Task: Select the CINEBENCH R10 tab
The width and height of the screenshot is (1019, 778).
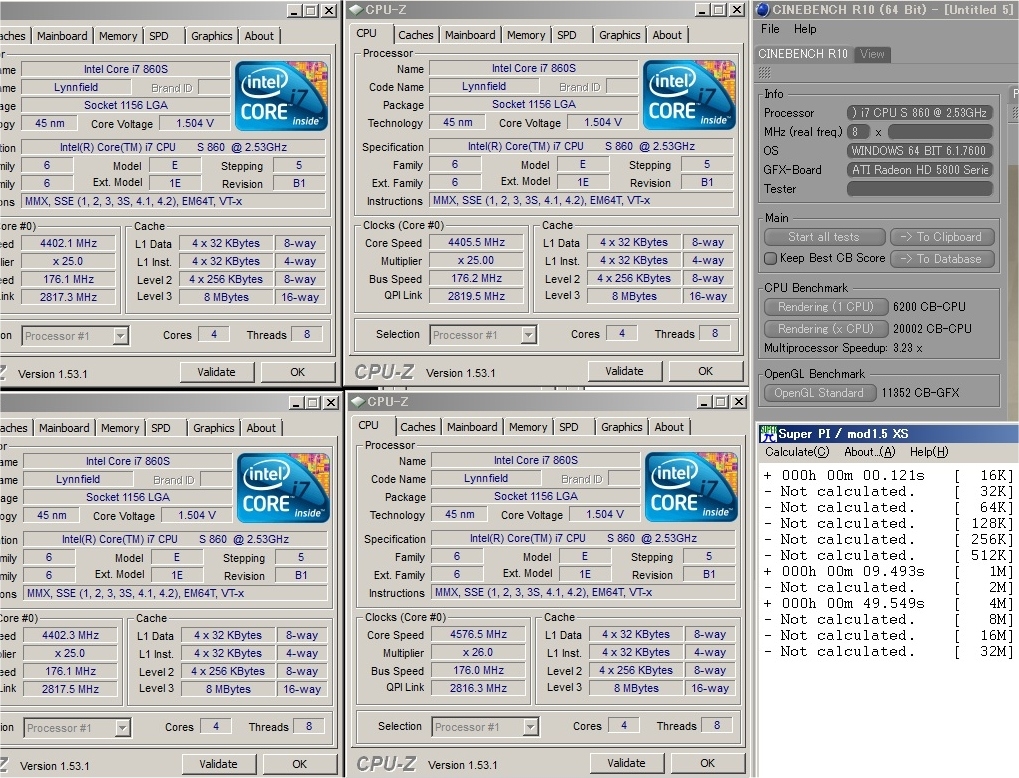Action: (x=803, y=54)
